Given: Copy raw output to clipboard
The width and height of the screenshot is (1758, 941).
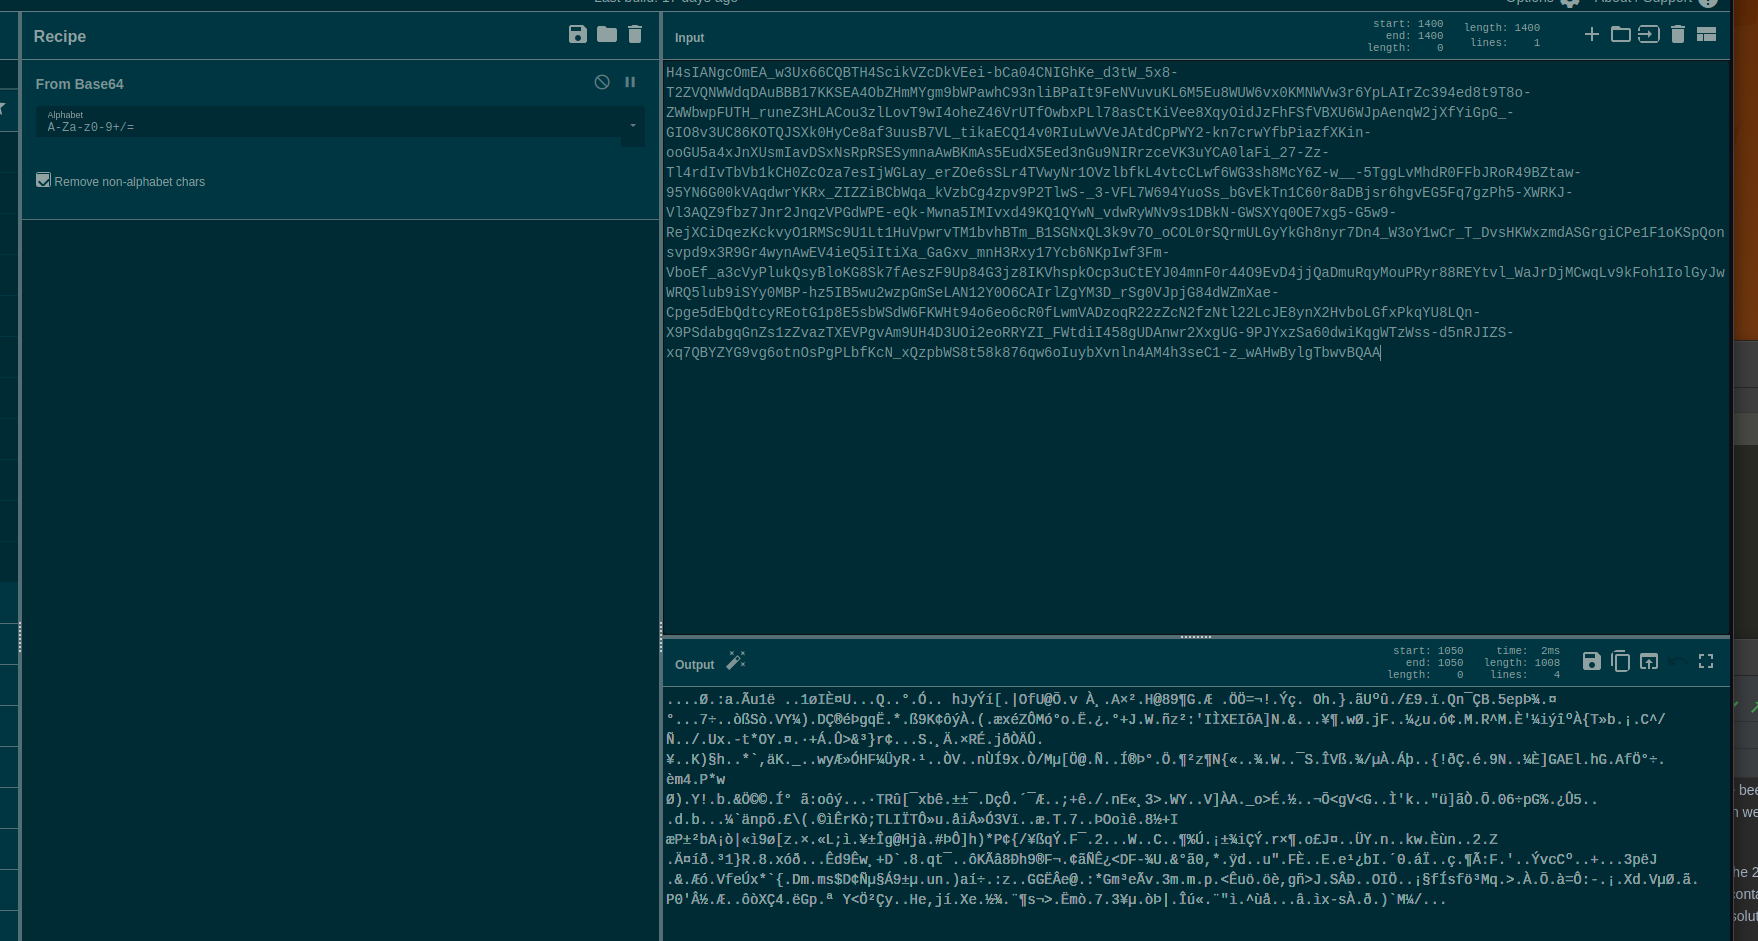Looking at the screenshot, I should click(x=1621, y=661).
